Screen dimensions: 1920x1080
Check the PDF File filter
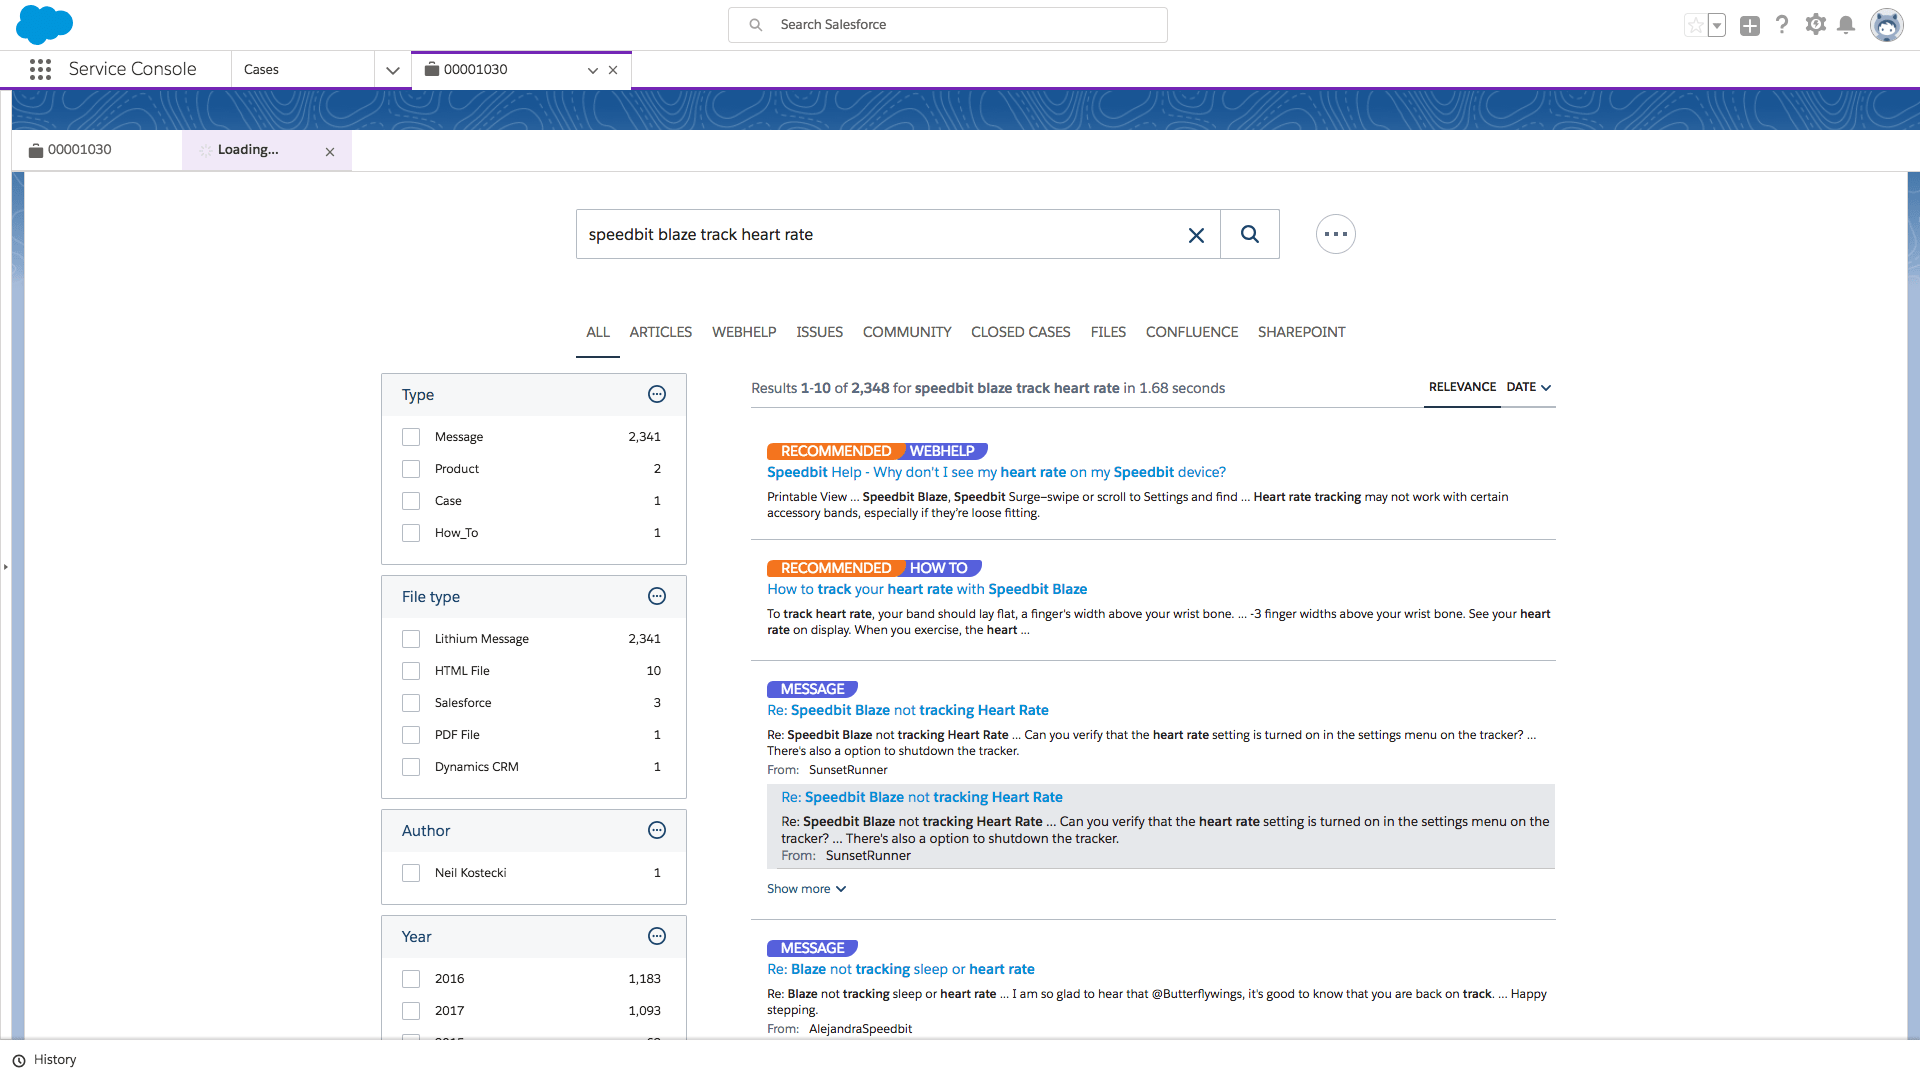tap(411, 735)
